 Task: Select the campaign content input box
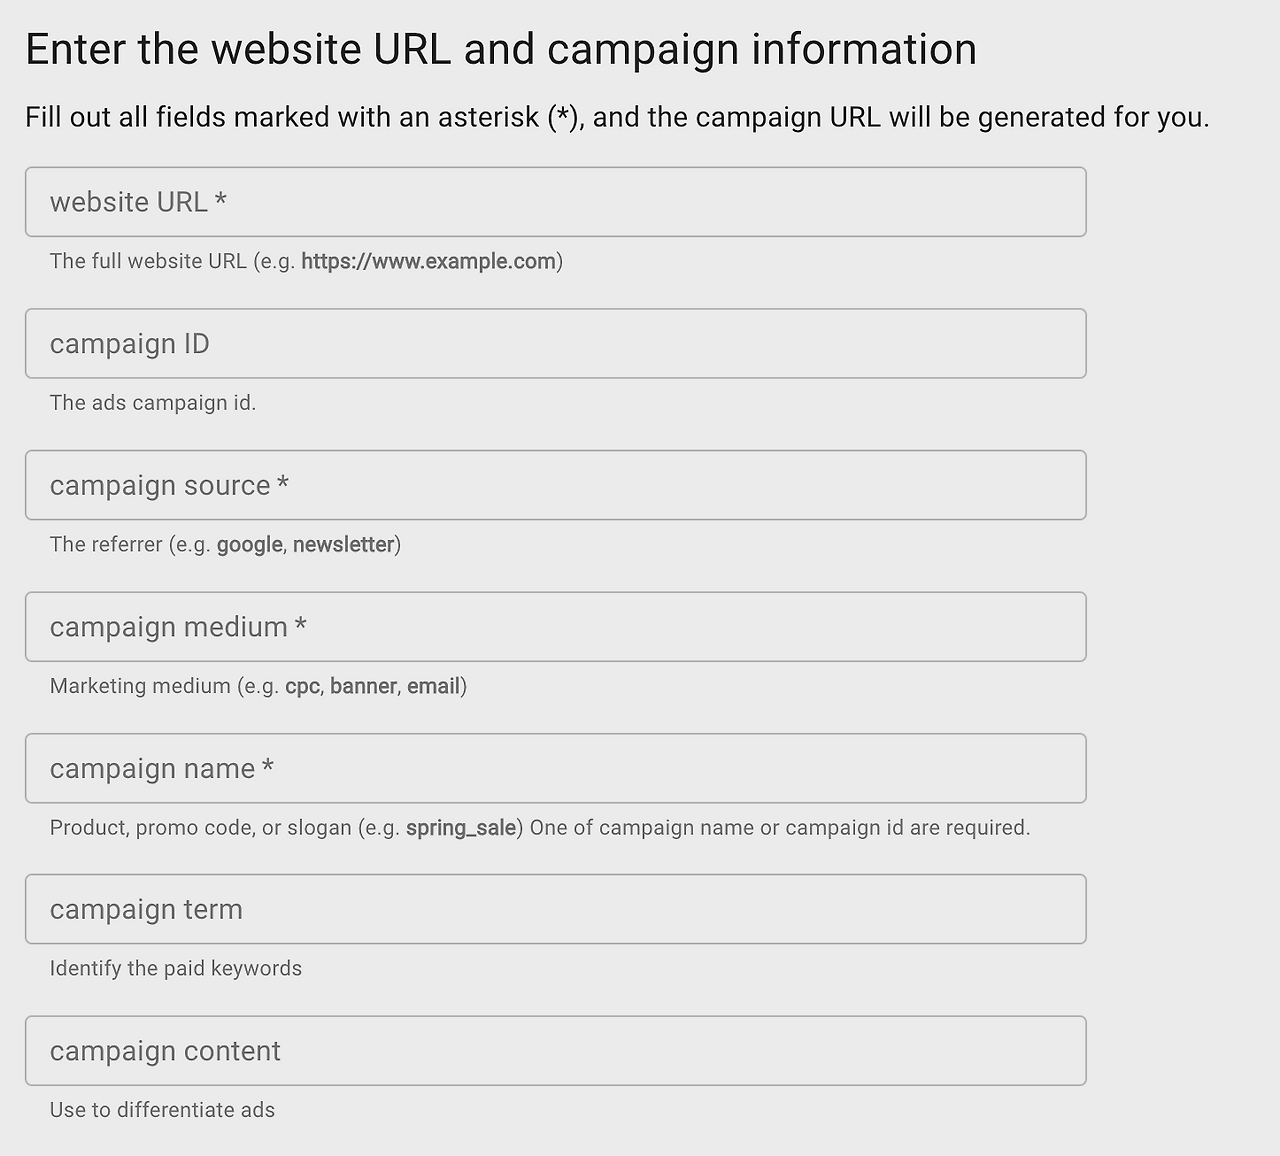[555, 1051]
